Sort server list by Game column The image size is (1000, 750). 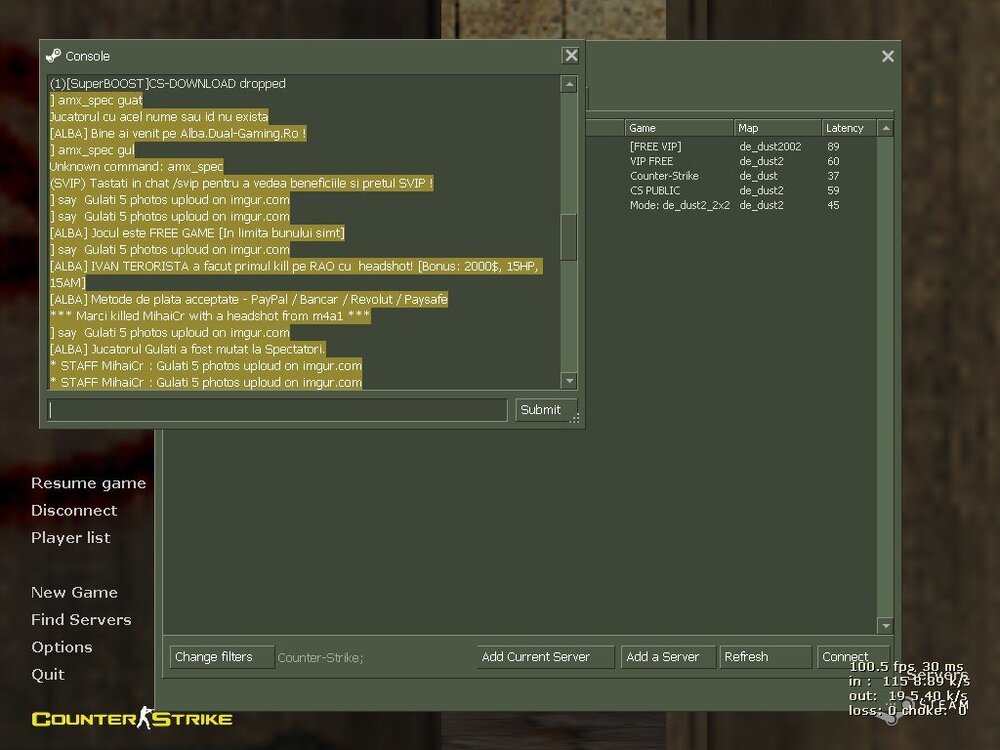(x=678, y=128)
